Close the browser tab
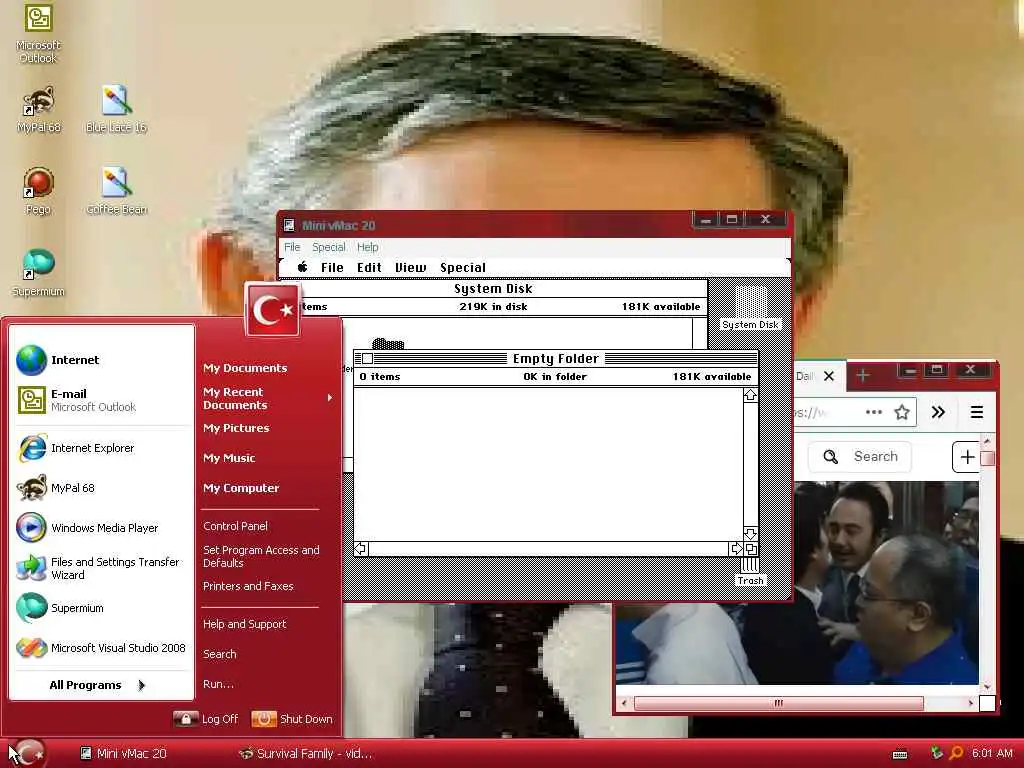The image size is (1024, 768). coord(829,376)
